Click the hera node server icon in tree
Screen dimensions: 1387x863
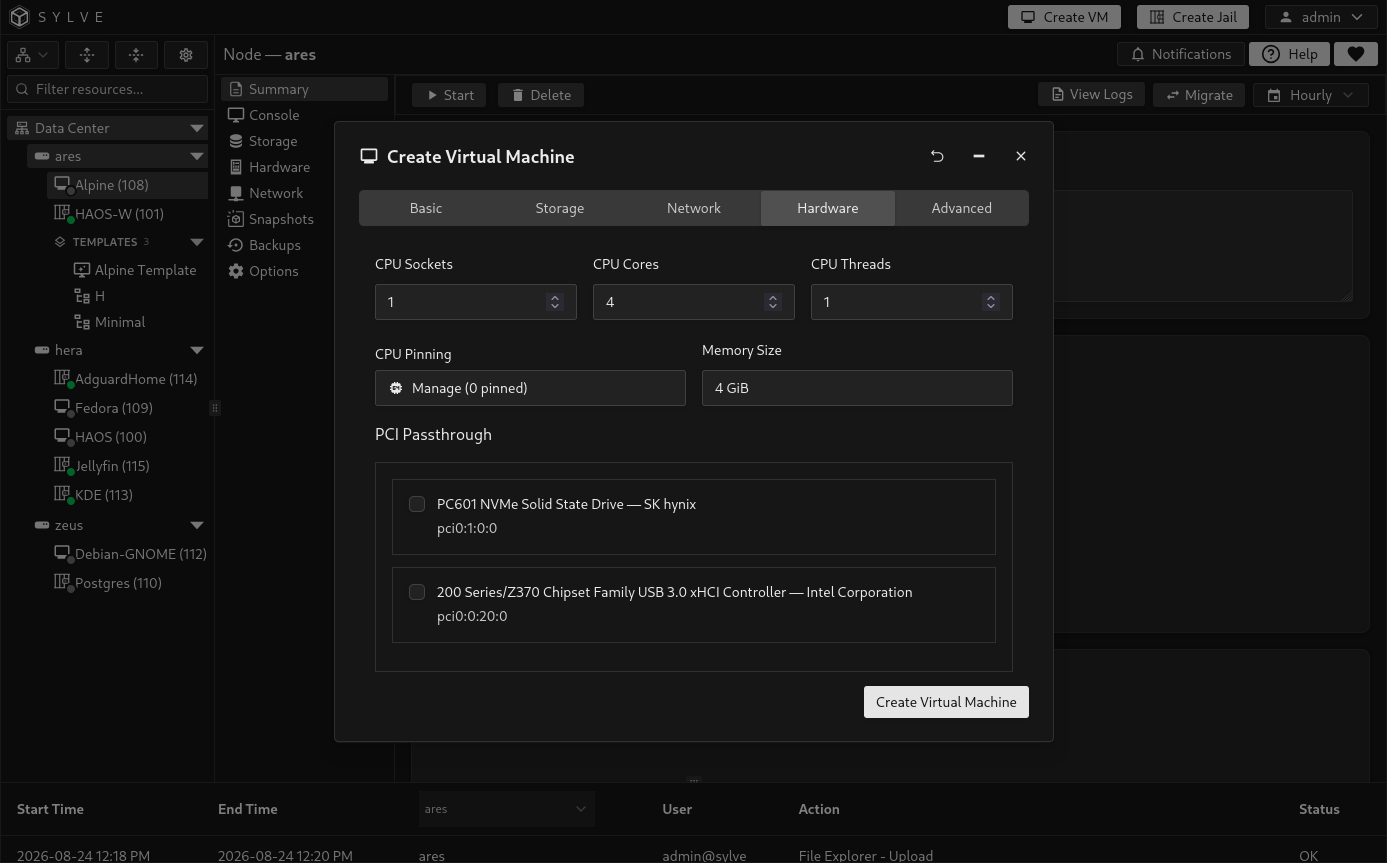[42, 350]
